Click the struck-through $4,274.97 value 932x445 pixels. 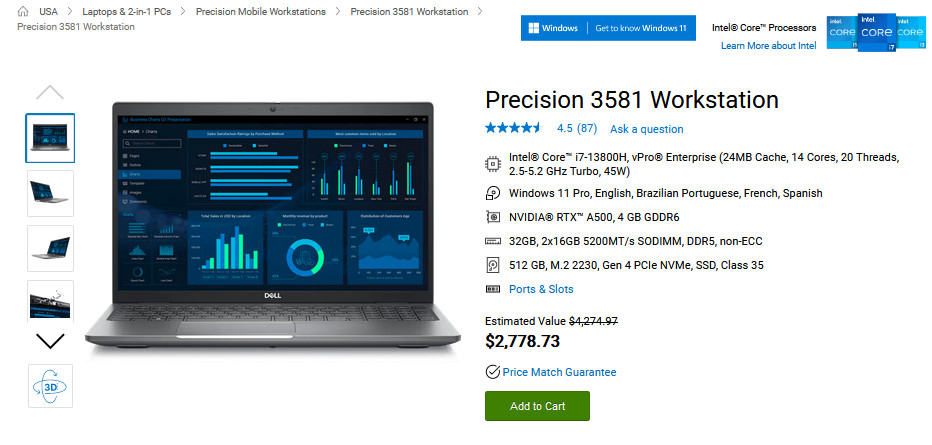[x=593, y=321]
